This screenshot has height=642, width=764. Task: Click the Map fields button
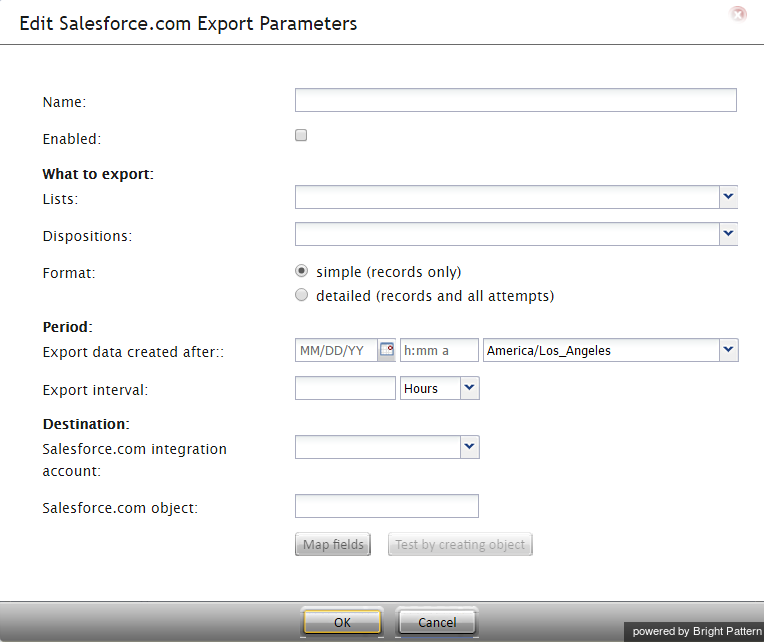click(x=333, y=544)
